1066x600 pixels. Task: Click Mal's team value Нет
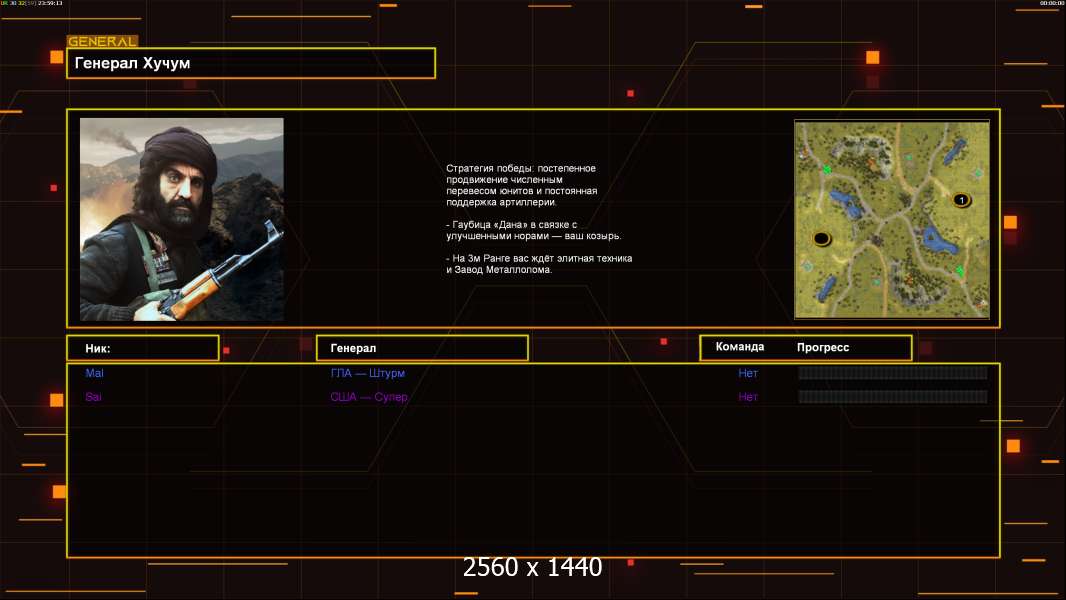tap(748, 373)
